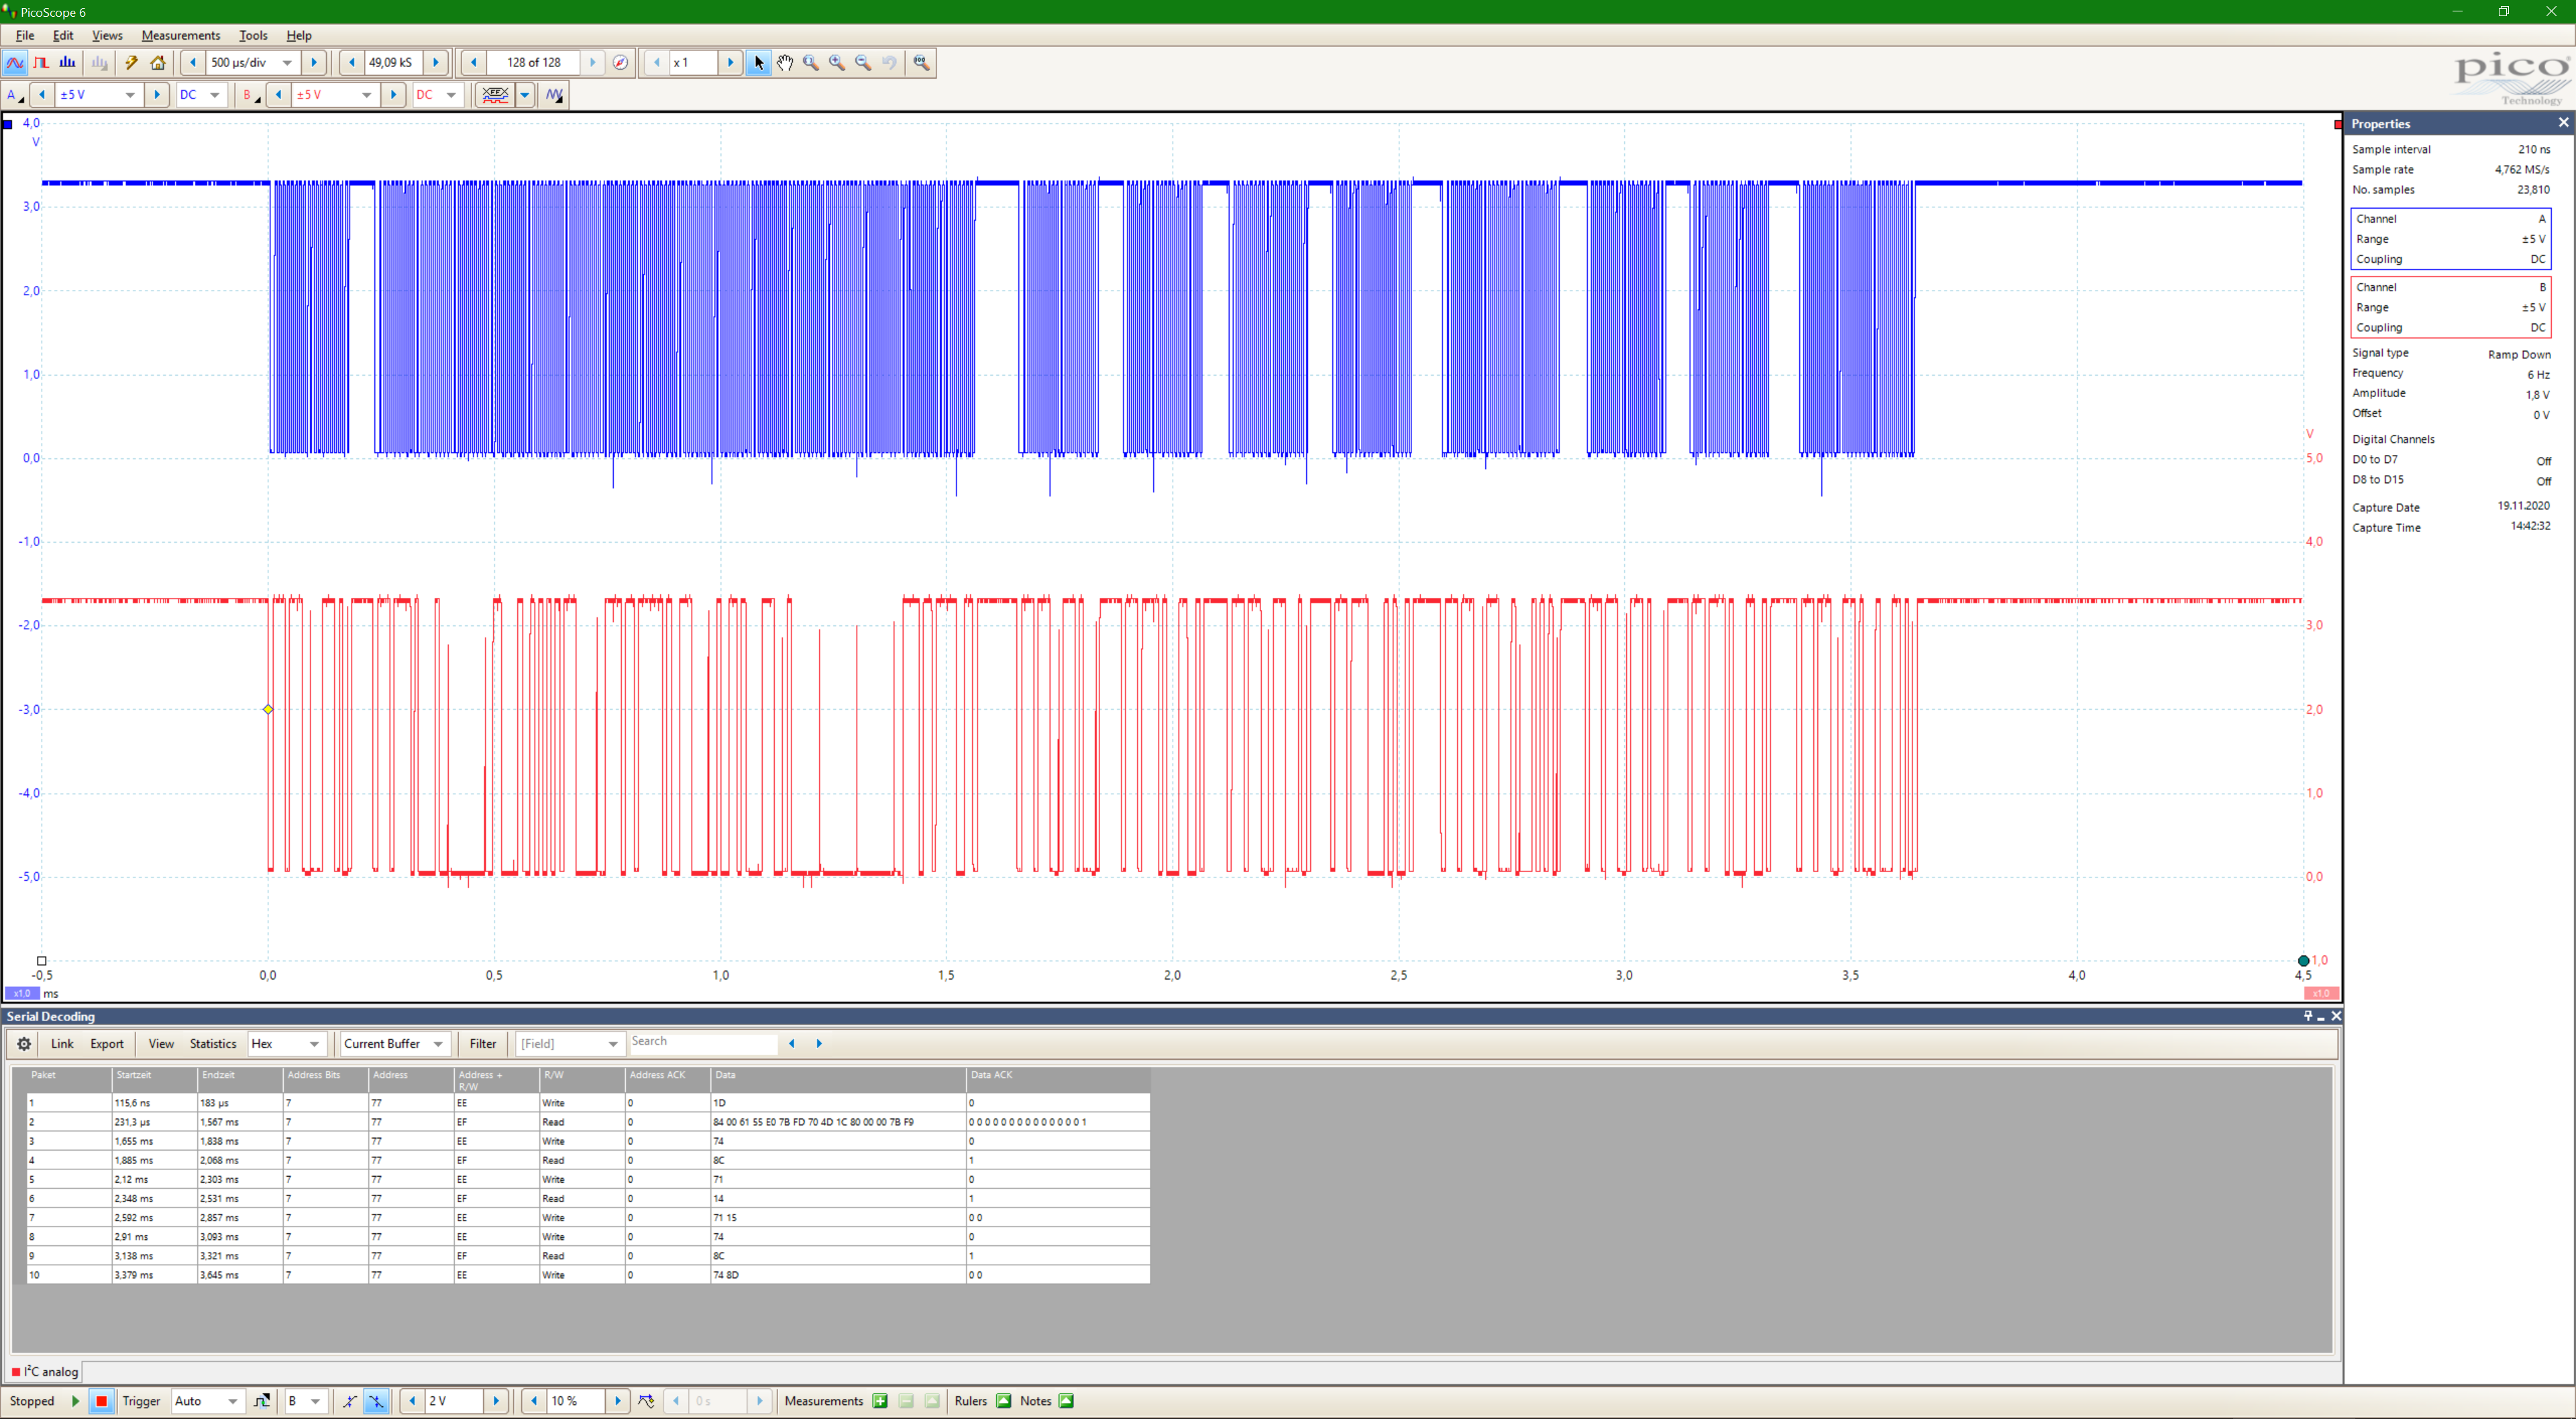2576x1419 pixels.
Task: Click the zoom-in magnifier tool
Action: 837,62
